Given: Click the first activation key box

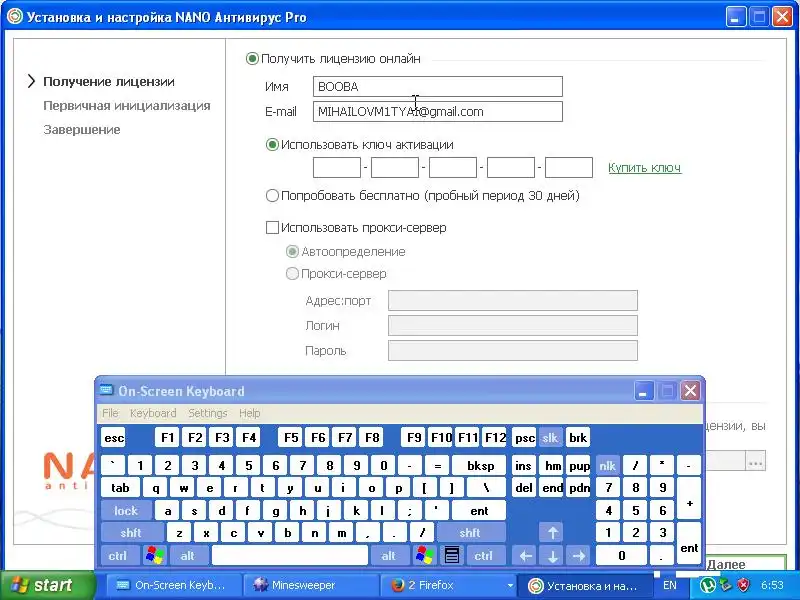Looking at the screenshot, I should pyautogui.click(x=337, y=167).
